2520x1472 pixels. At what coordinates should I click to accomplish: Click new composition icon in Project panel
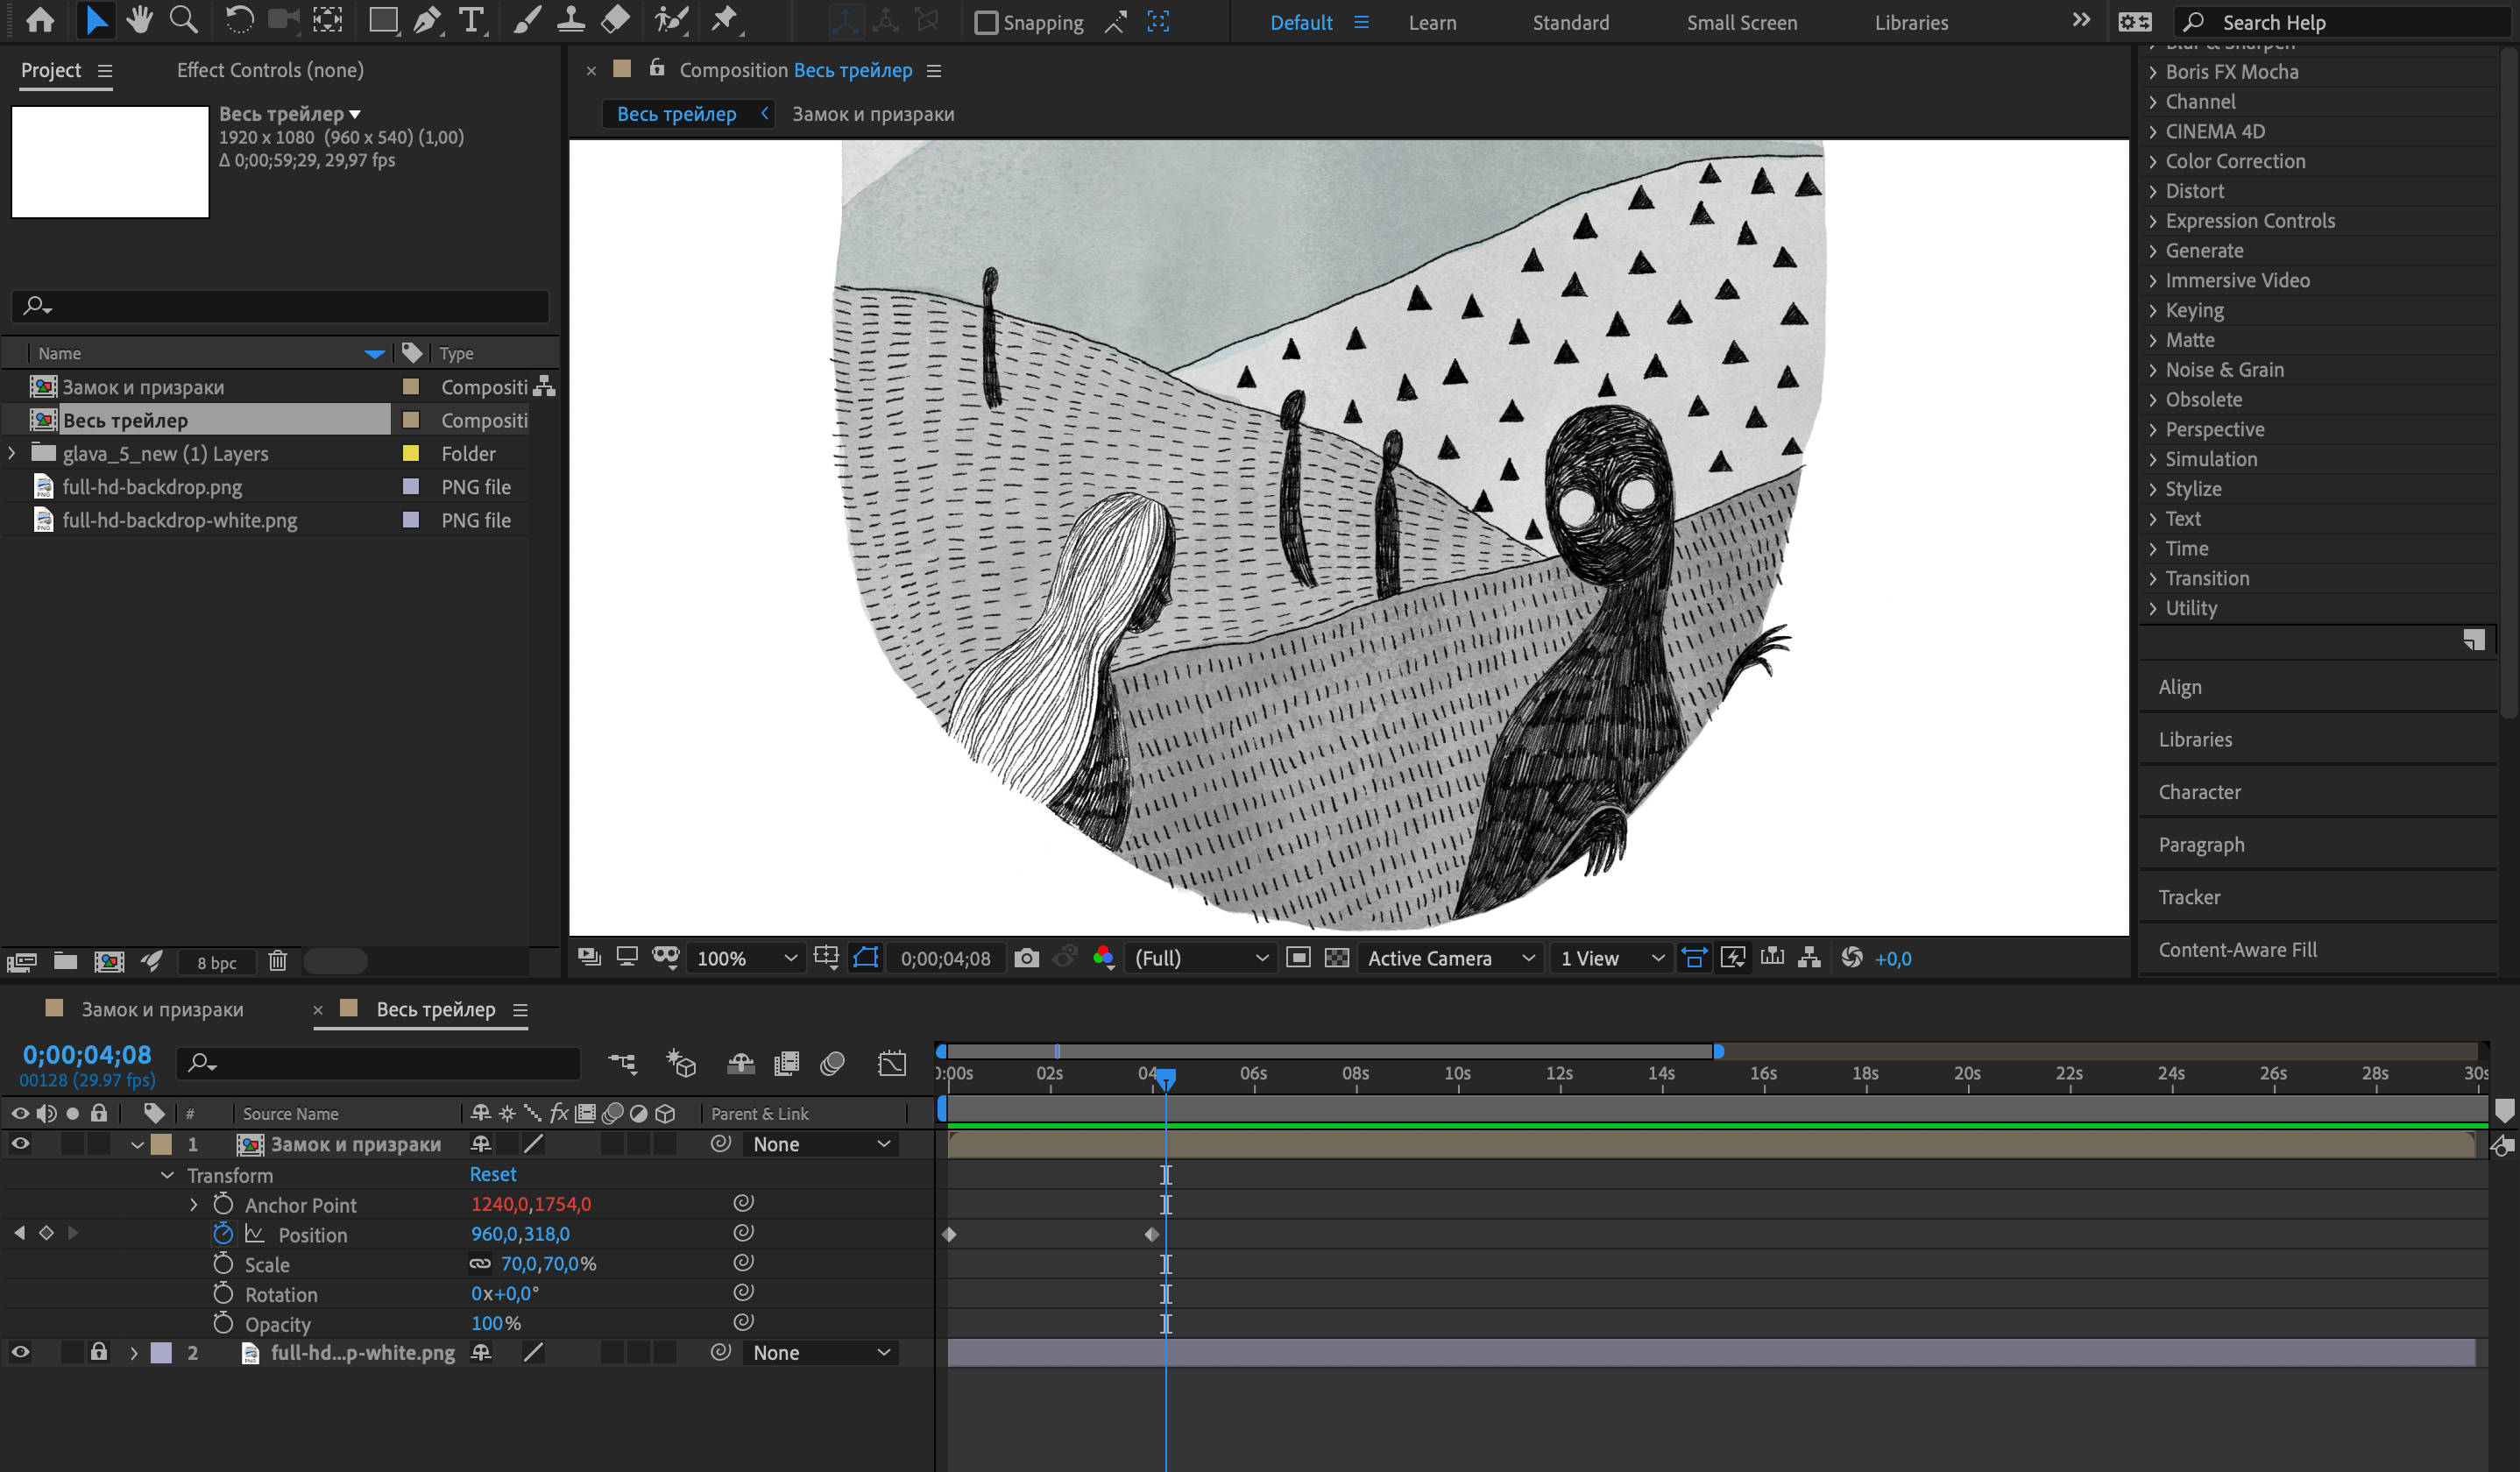coord(109,961)
